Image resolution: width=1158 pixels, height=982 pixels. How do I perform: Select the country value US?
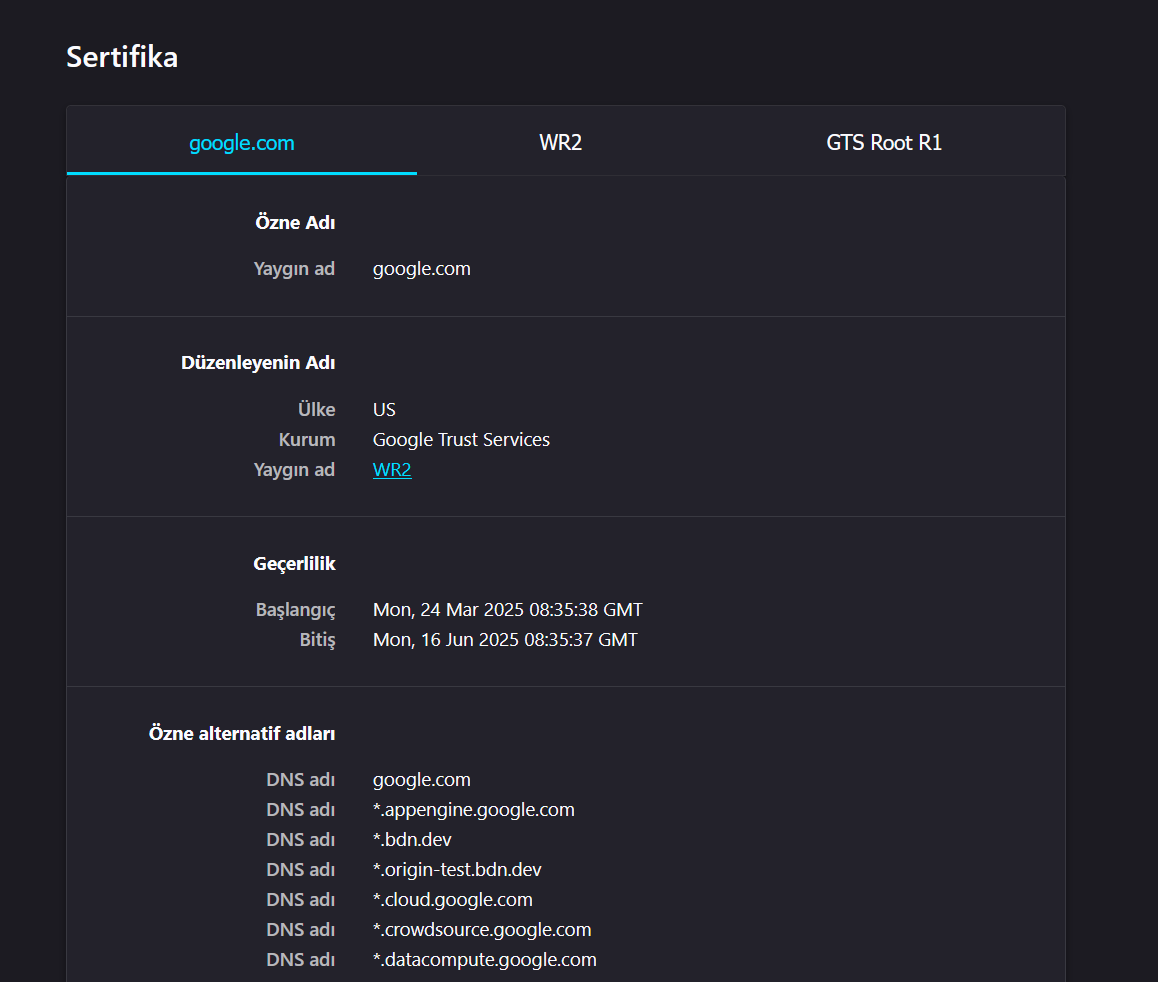(384, 410)
